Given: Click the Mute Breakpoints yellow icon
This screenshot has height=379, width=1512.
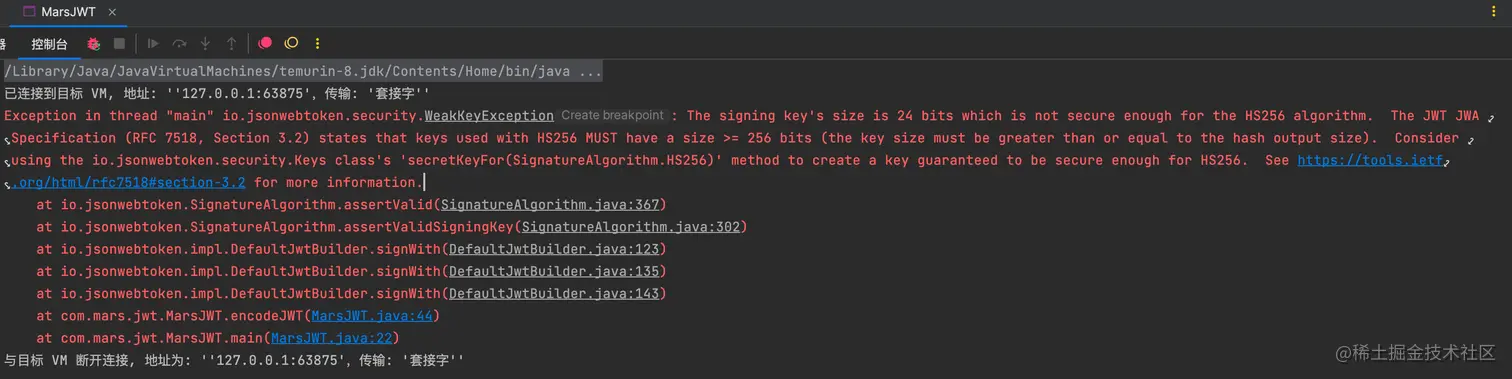Looking at the screenshot, I should click(291, 44).
